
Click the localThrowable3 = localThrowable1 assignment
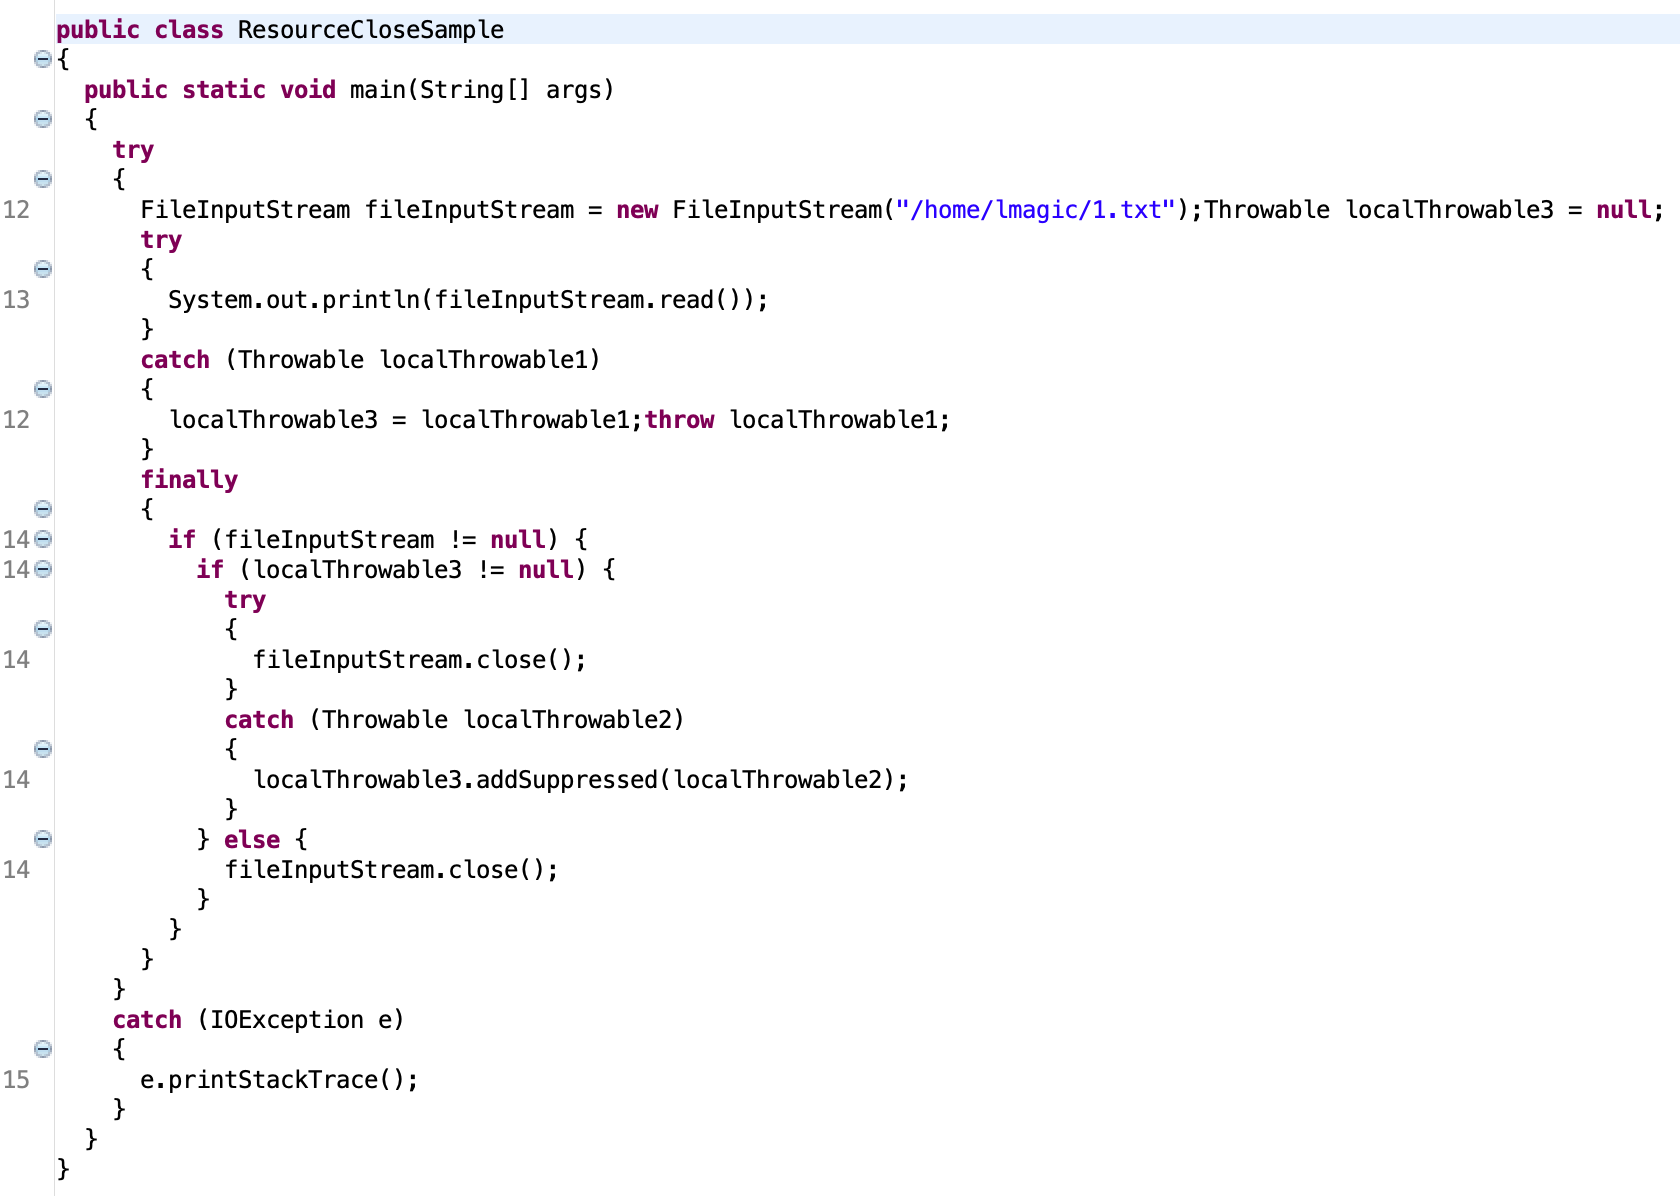[x=405, y=420]
